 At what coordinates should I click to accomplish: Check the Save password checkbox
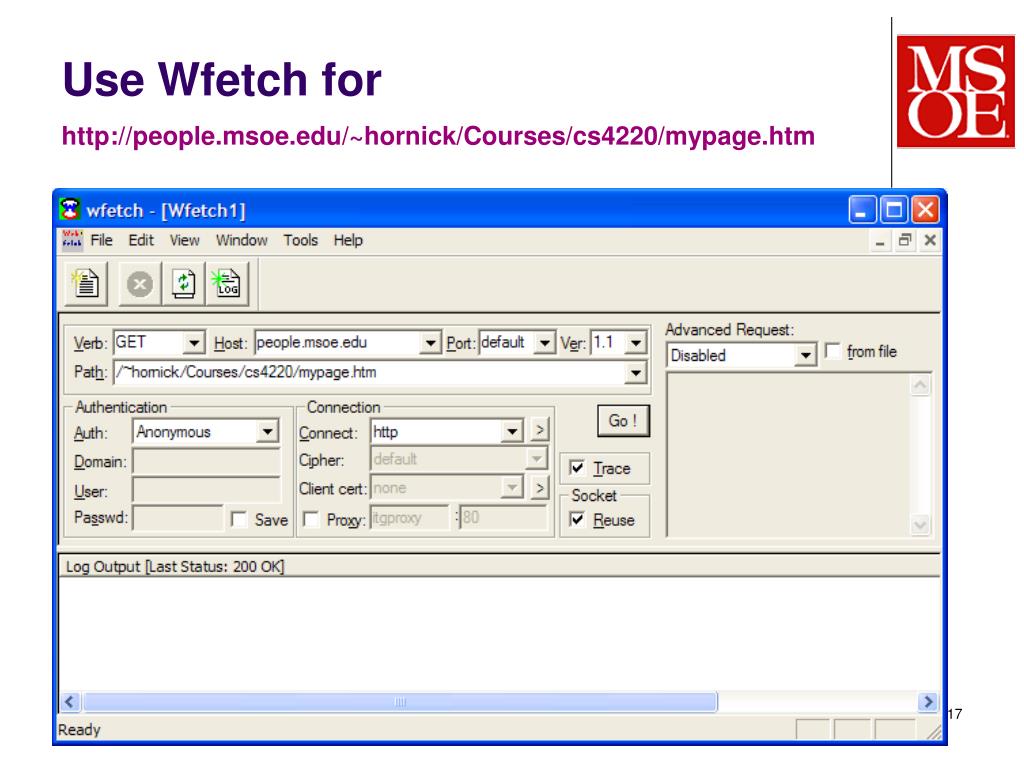click(239, 519)
